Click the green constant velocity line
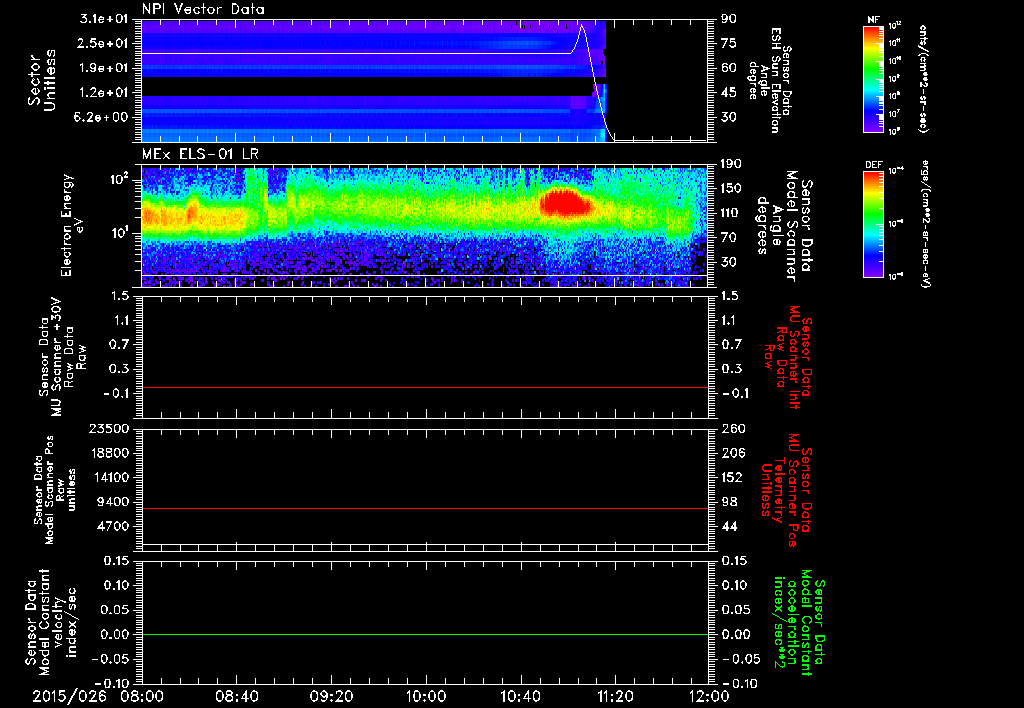This screenshot has width=1024, height=708. [425, 634]
